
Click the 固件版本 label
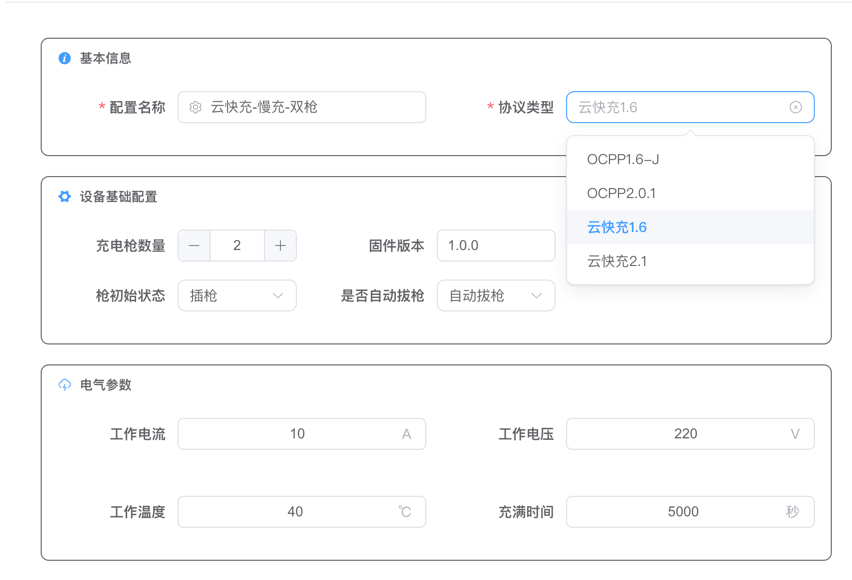397,246
